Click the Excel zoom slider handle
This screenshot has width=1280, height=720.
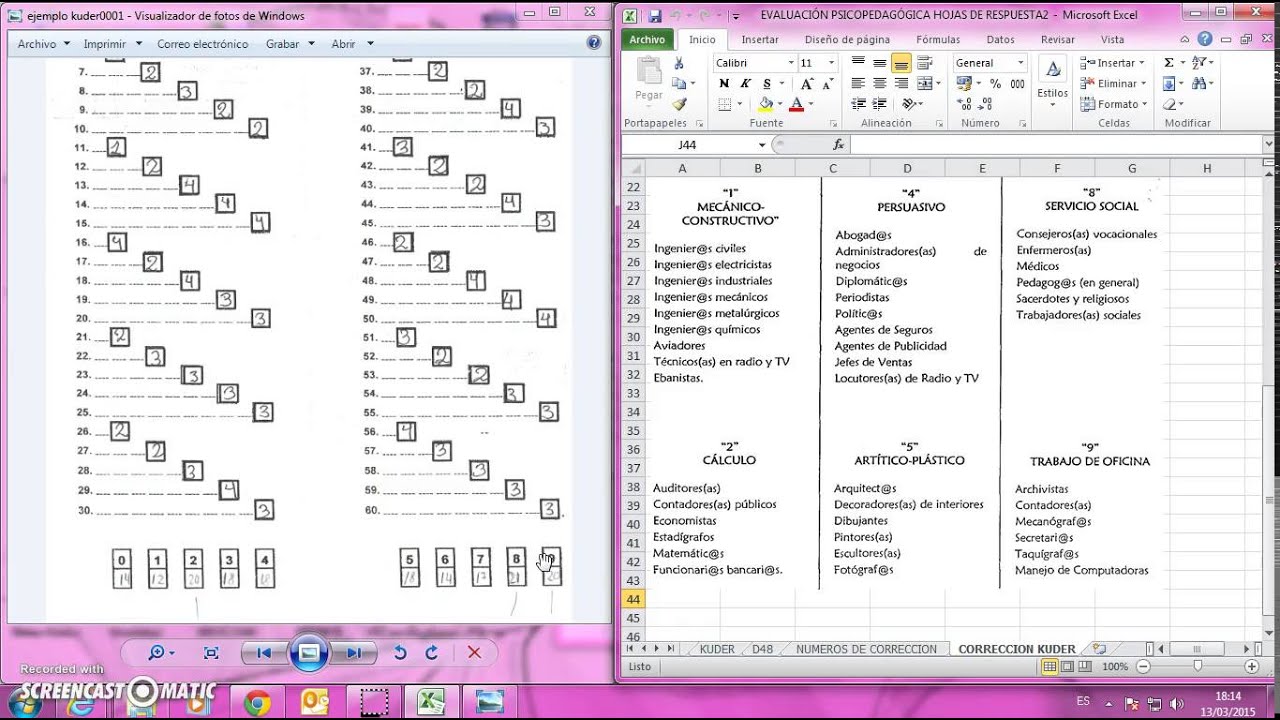tap(1197, 666)
